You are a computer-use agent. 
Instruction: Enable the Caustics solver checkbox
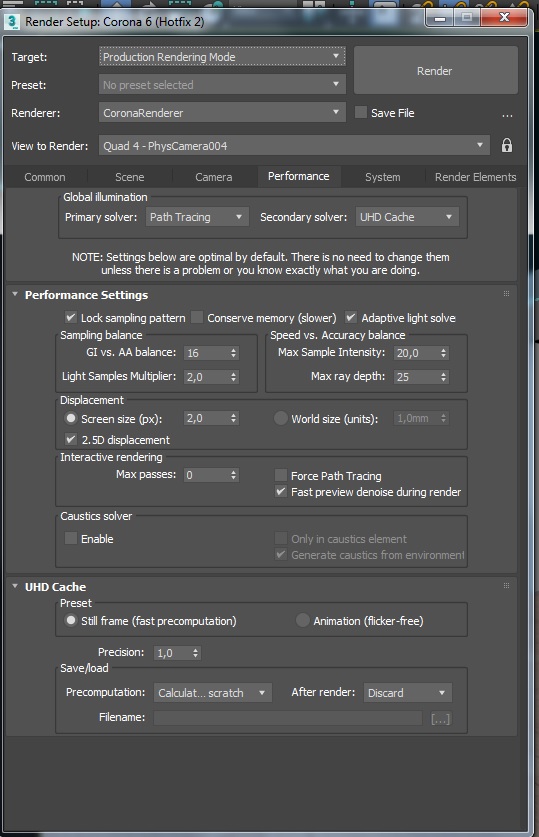70,538
